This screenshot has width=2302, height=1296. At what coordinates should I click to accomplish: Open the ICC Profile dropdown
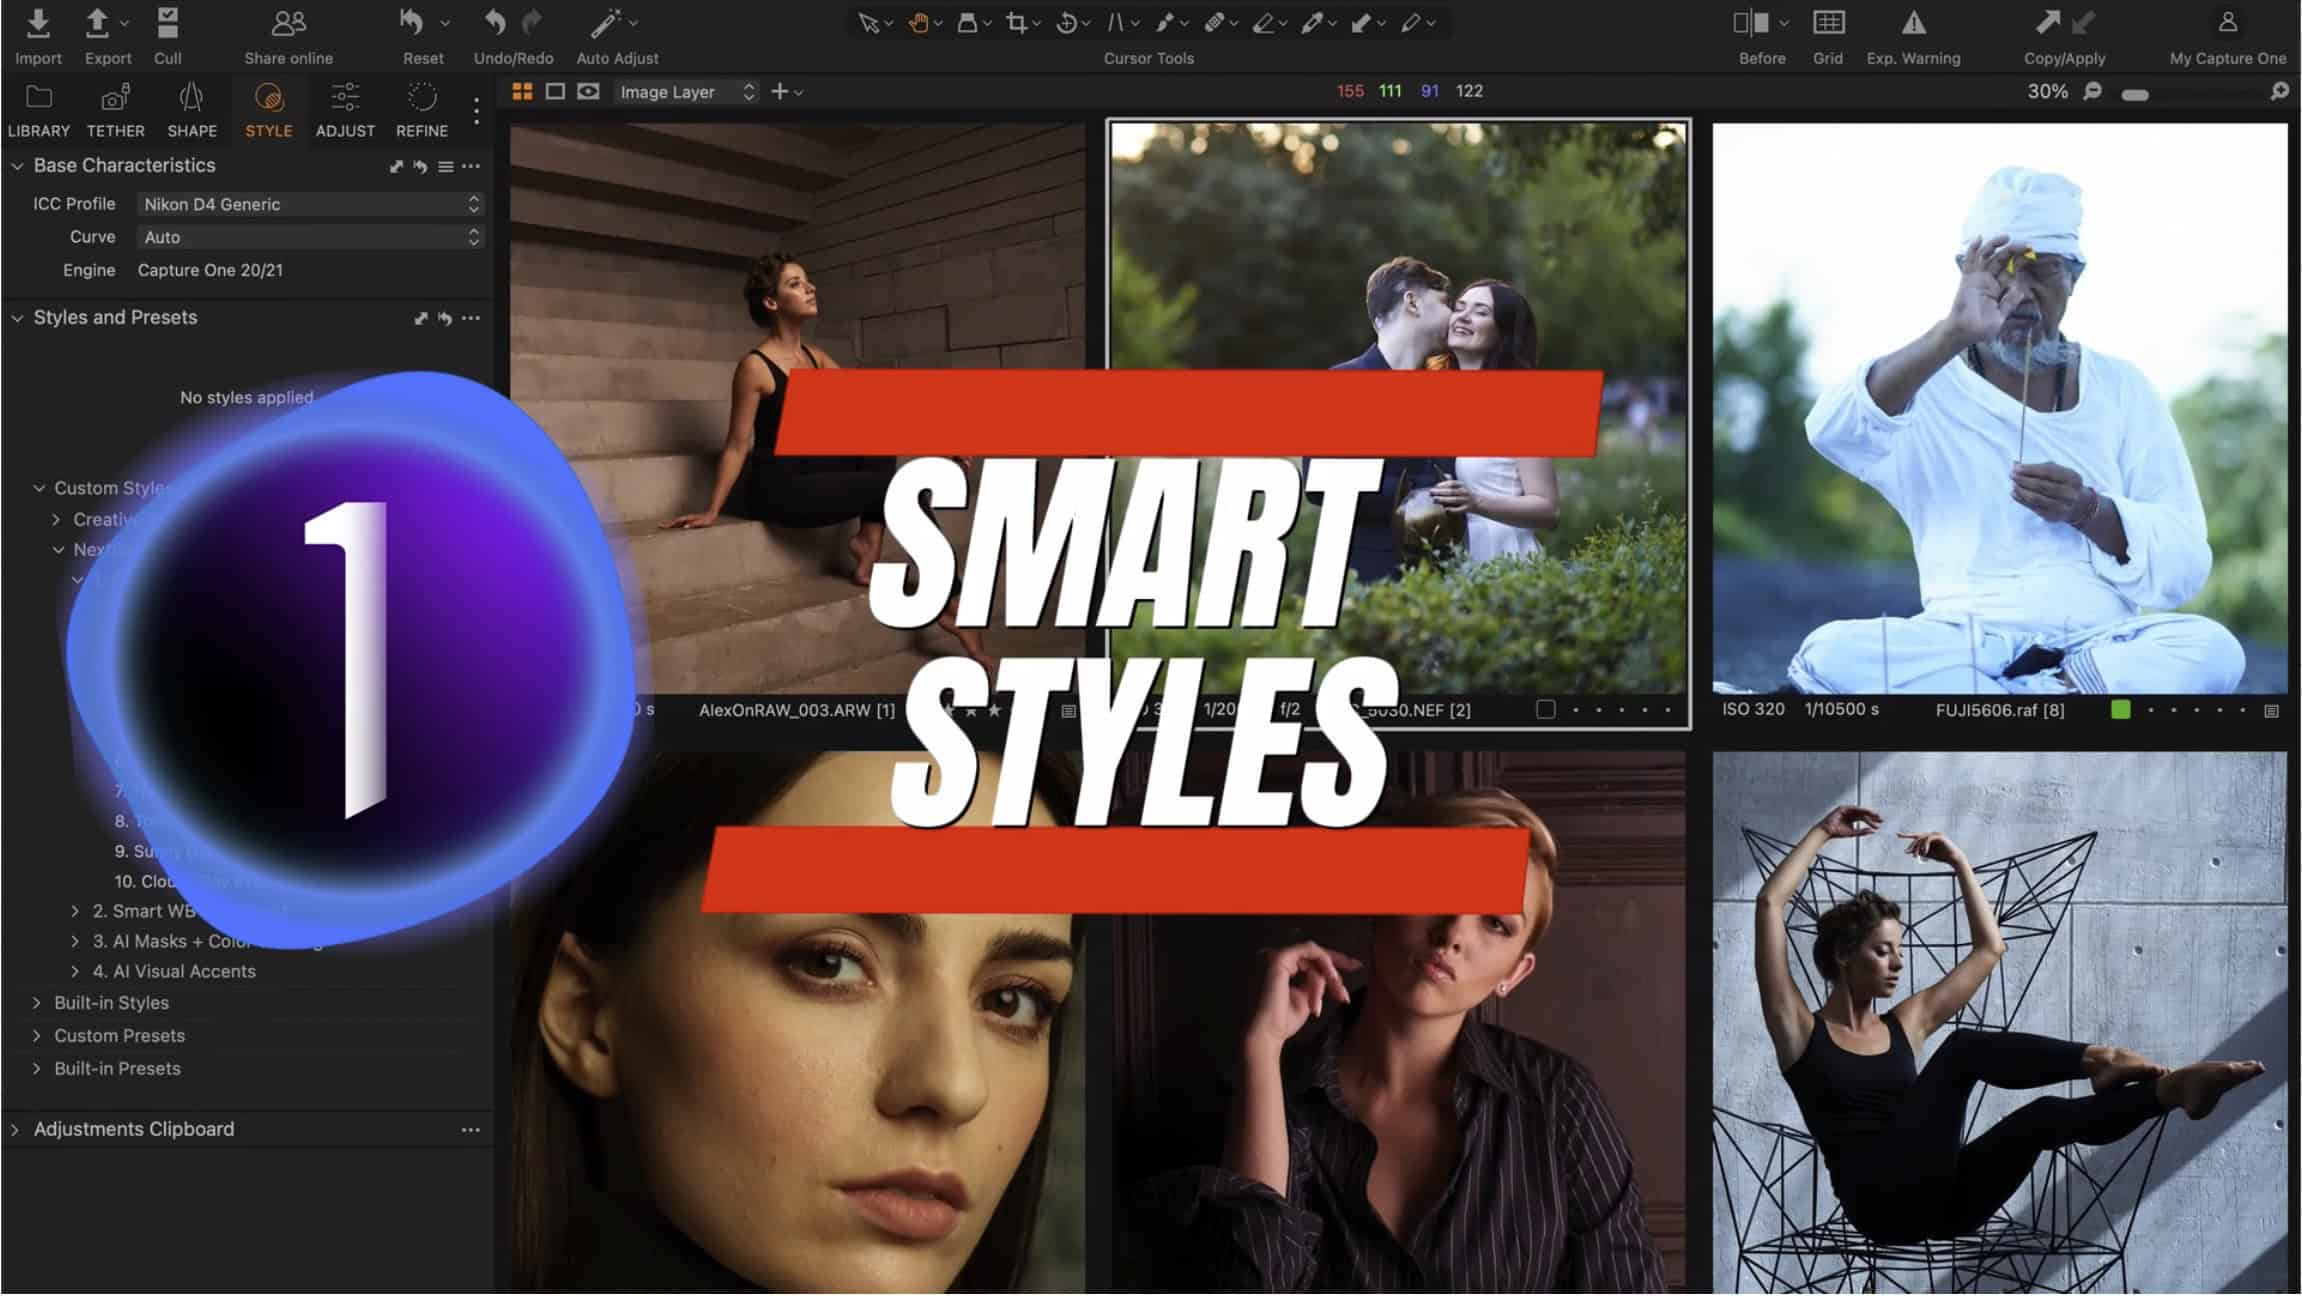point(310,204)
